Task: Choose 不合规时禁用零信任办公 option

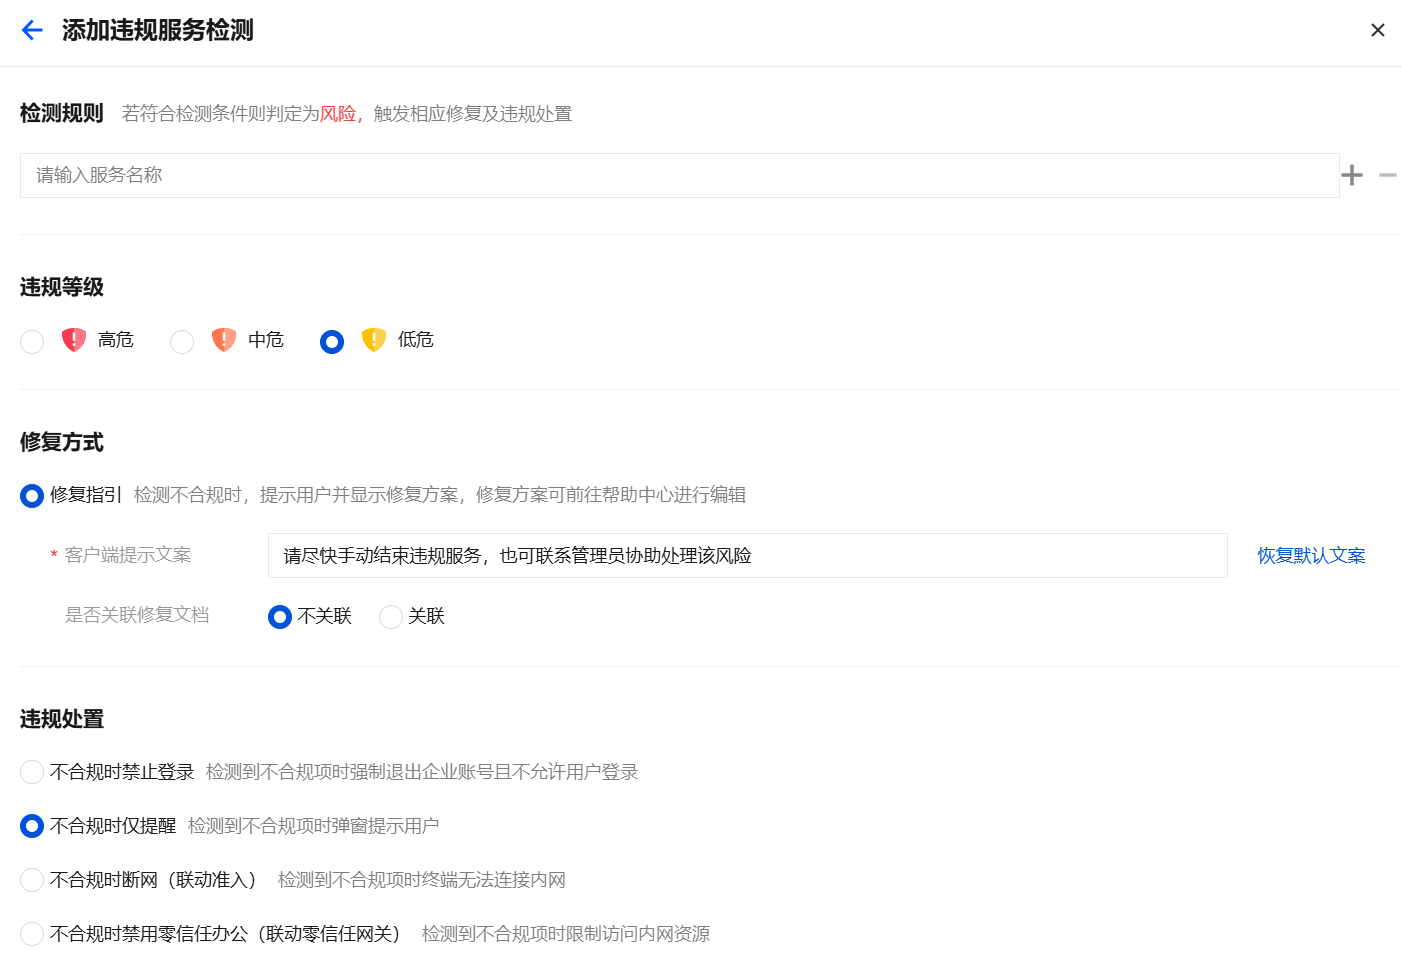Action: tap(32, 934)
